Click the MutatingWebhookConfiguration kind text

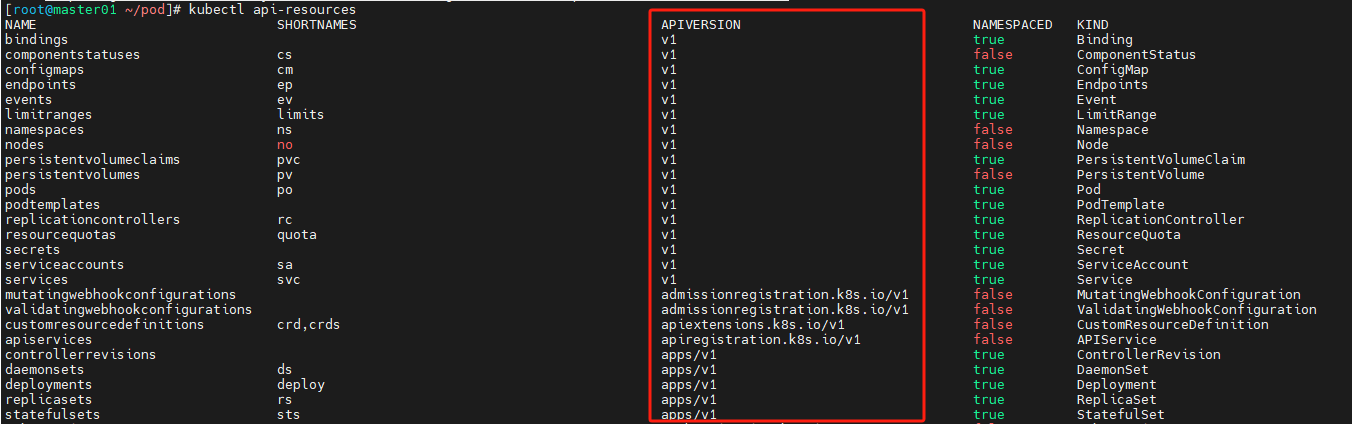click(1189, 294)
